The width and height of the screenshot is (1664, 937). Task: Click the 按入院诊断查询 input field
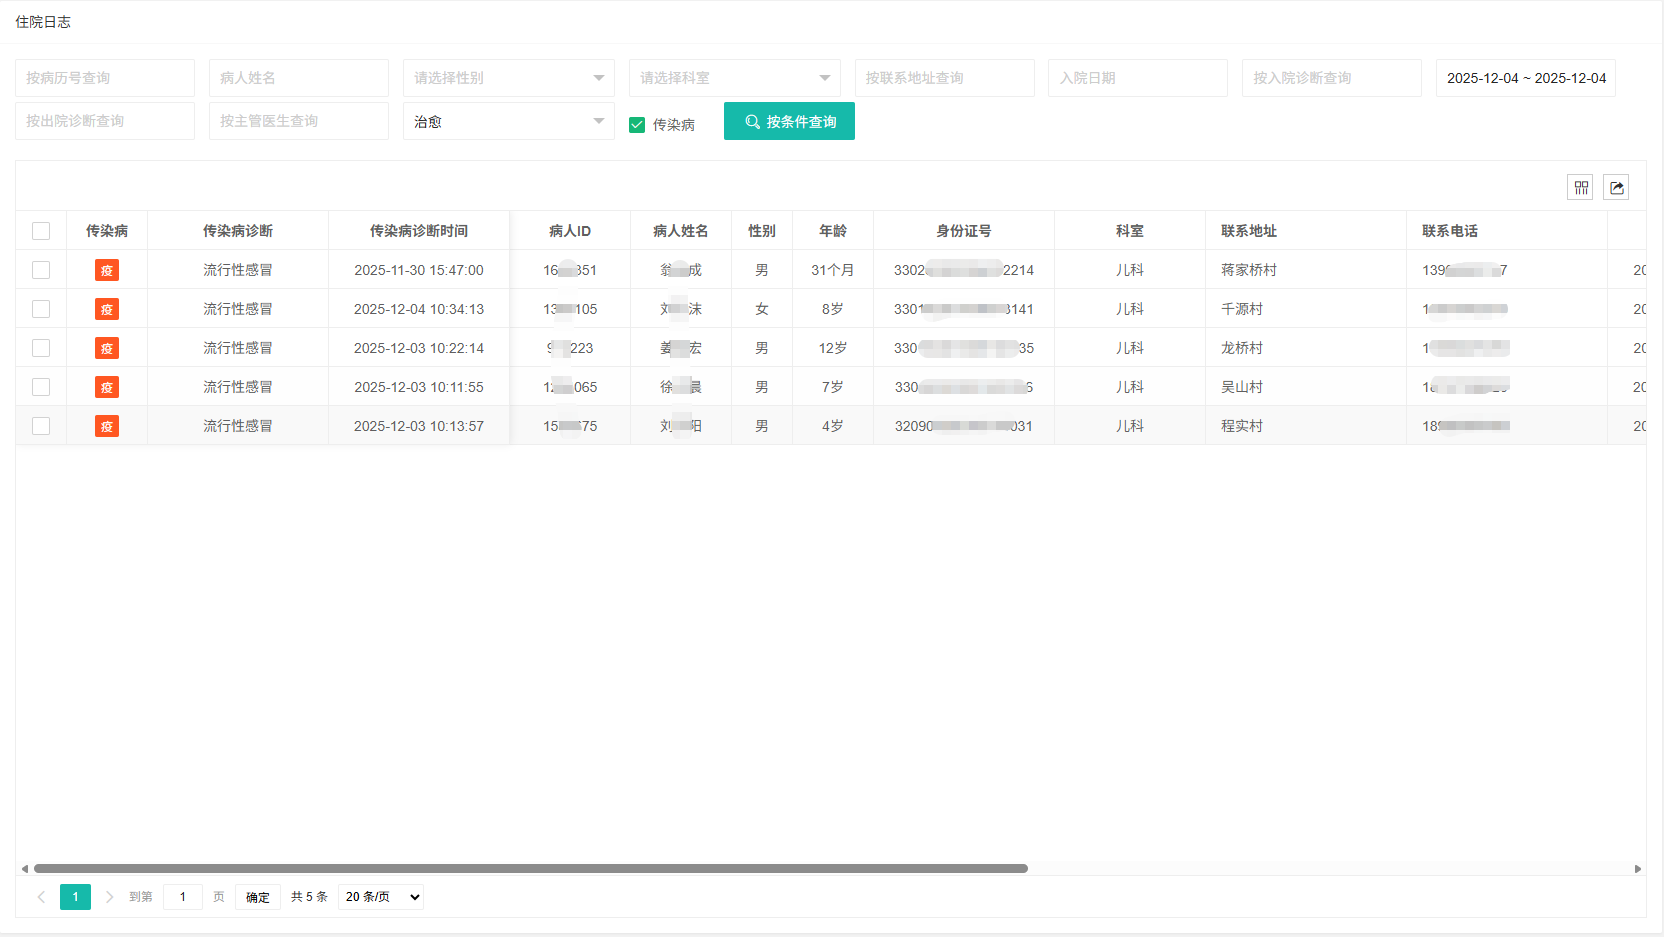[x=1332, y=78]
